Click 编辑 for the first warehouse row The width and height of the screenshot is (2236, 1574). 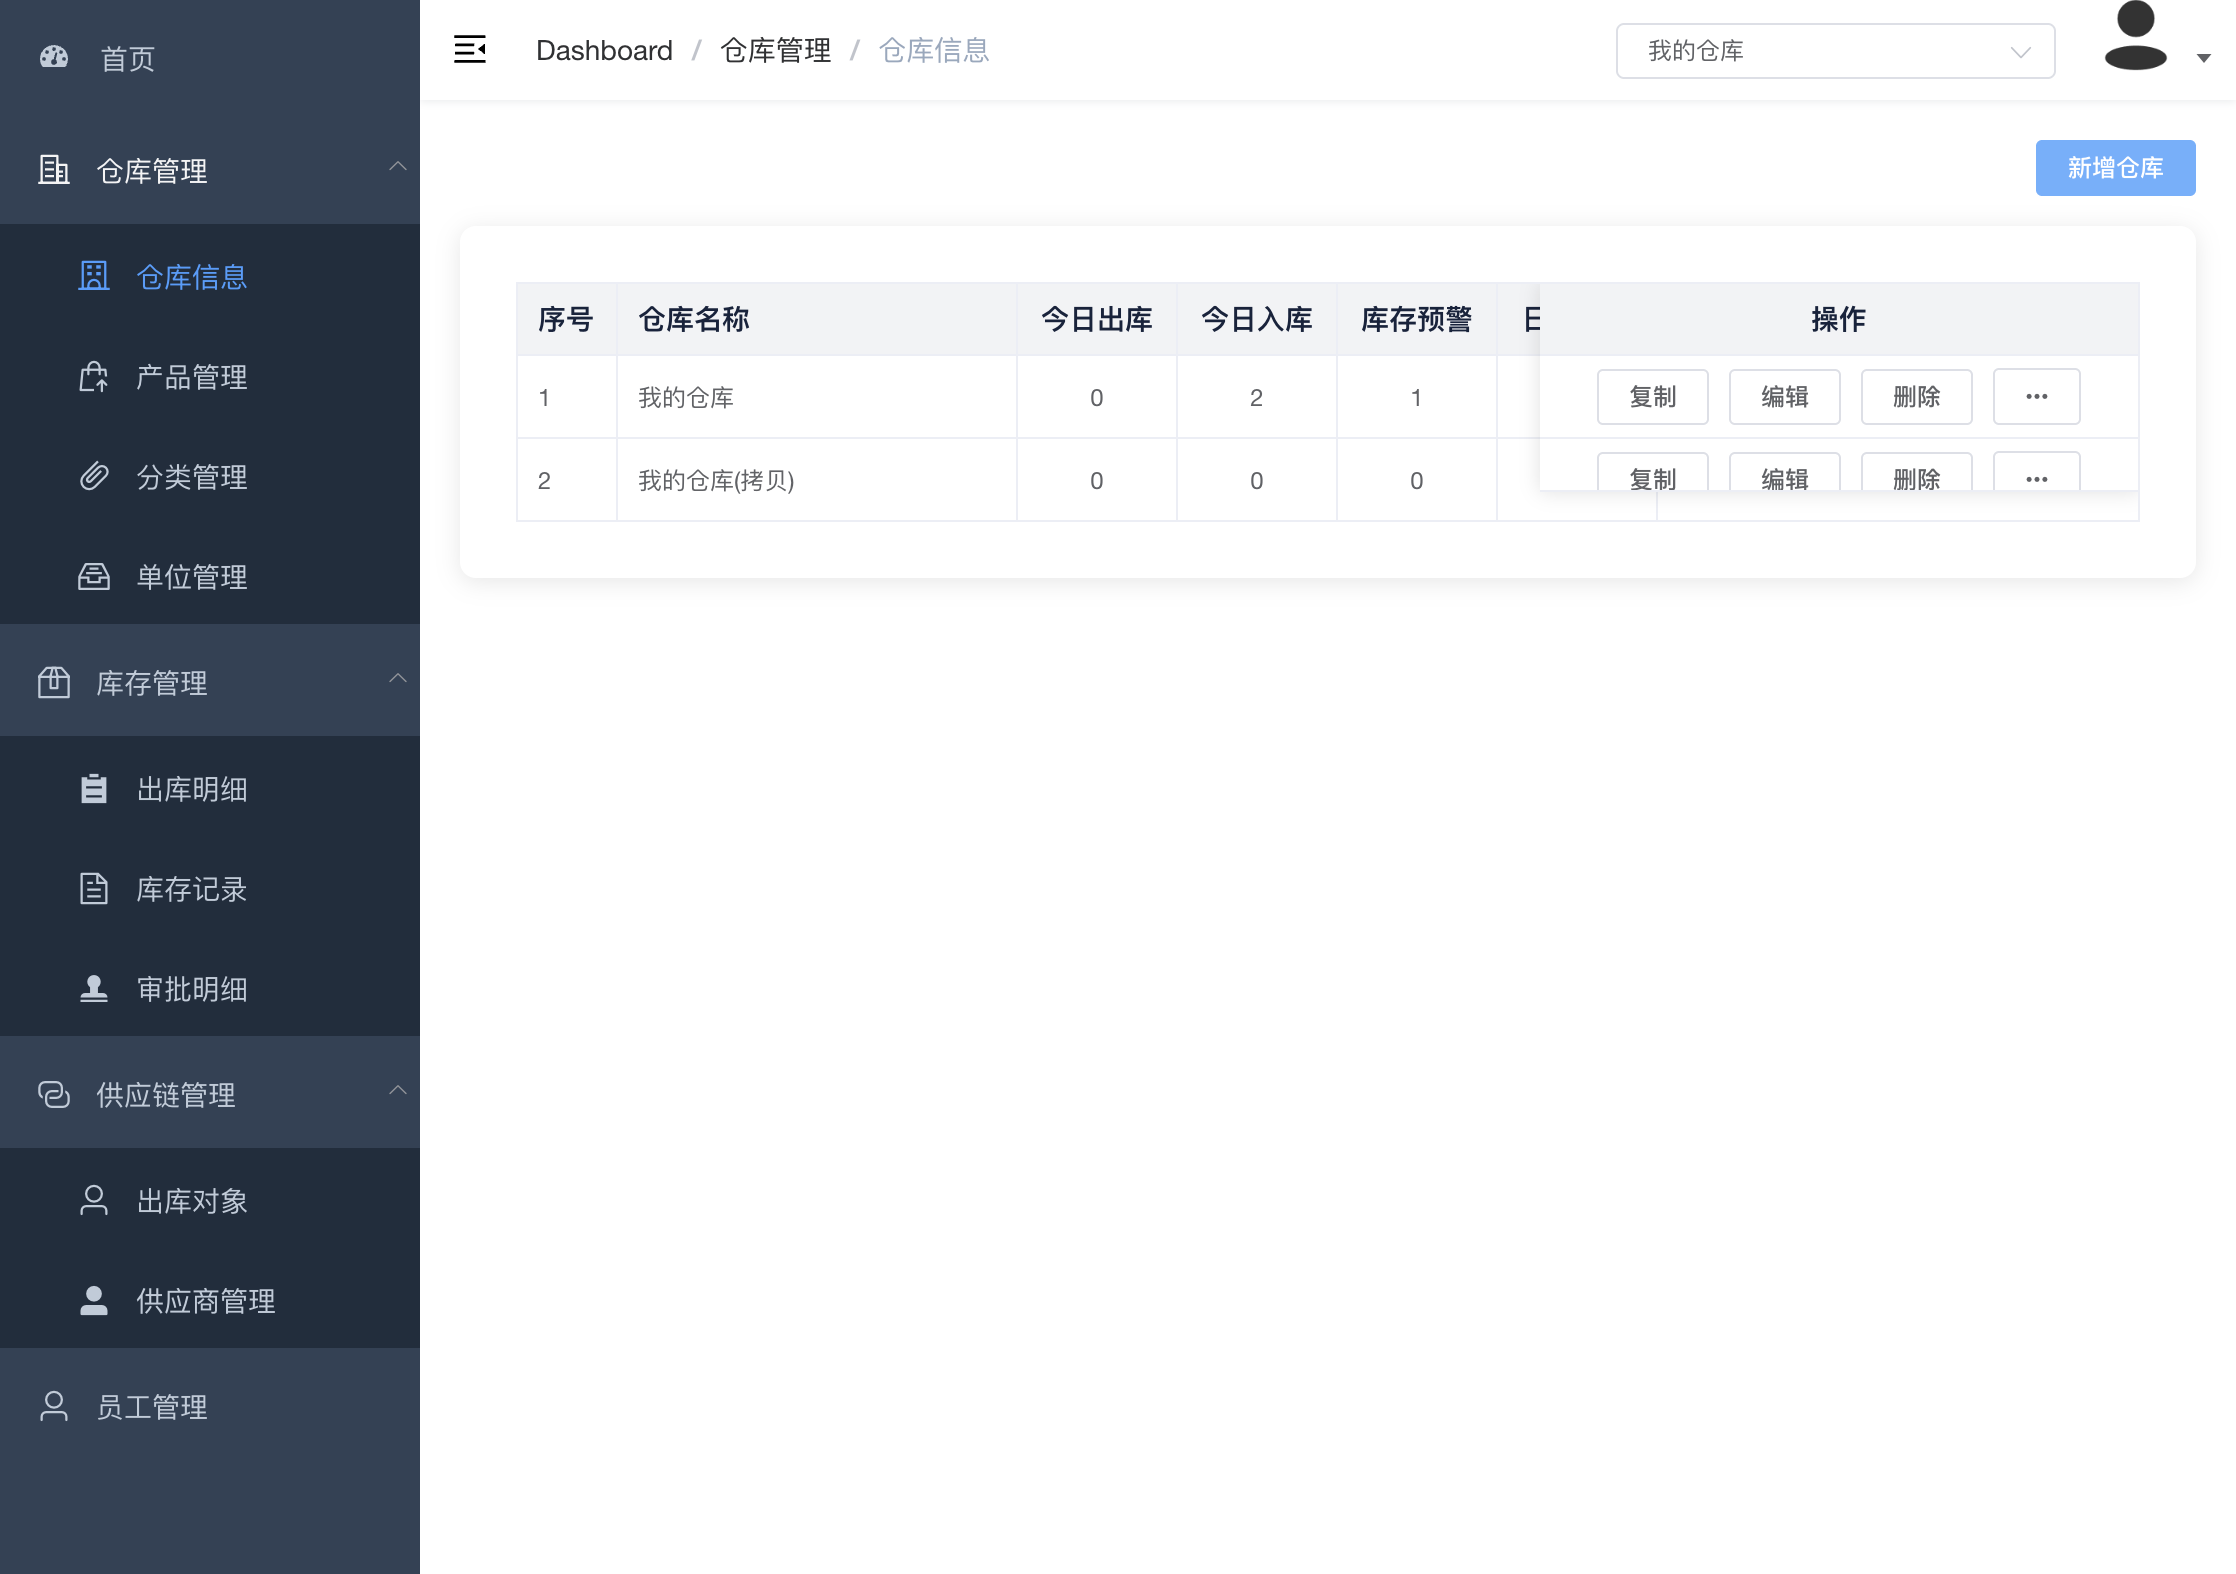pos(1784,397)
